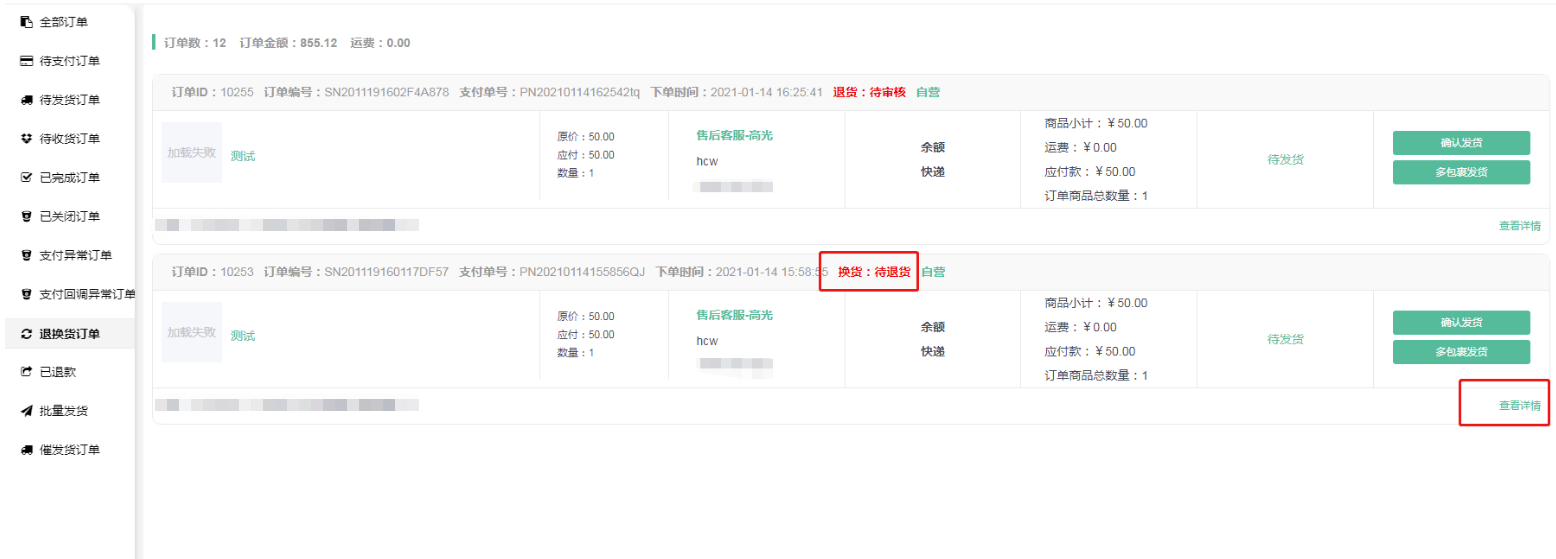Image resolution: width=1556 pixels, height=559 pixels.
Task: Click the 待收货订单 icon
Action: pos(27,139)
